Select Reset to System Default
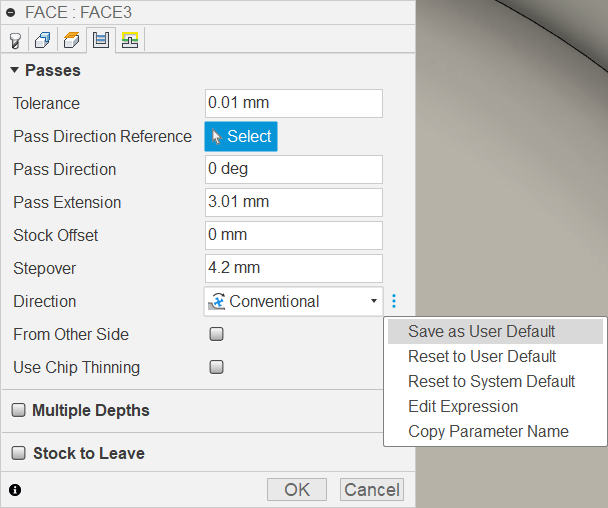 491,381
